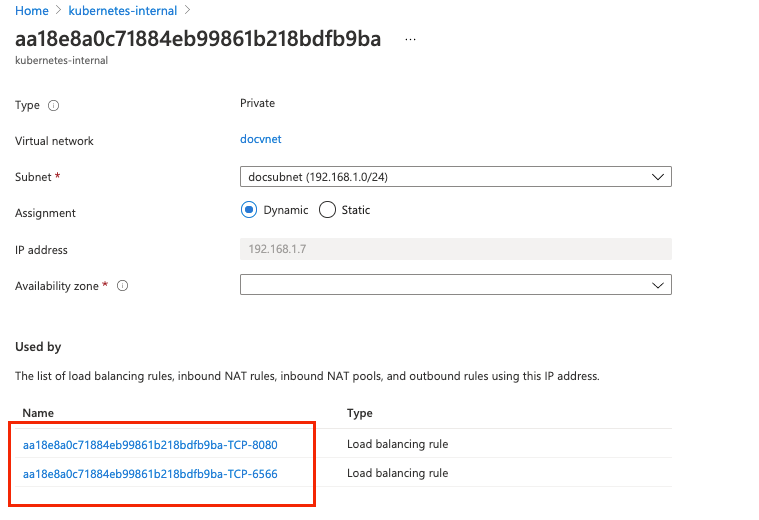Screen dimensions: 759x520
Task: Click the Availability zone info icon
Action: click(122, 286)
